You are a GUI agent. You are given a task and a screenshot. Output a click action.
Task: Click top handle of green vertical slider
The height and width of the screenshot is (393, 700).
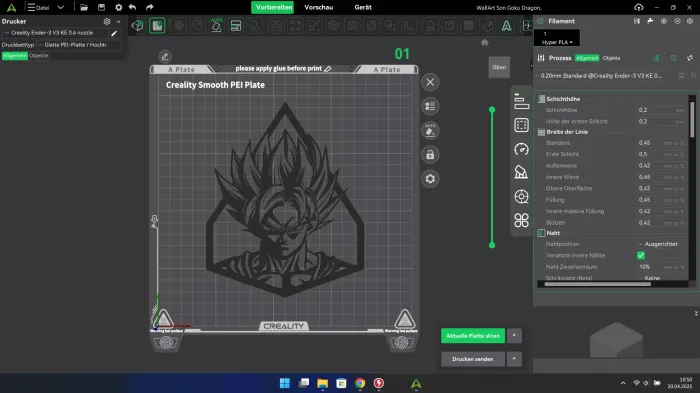click(492, 110)
